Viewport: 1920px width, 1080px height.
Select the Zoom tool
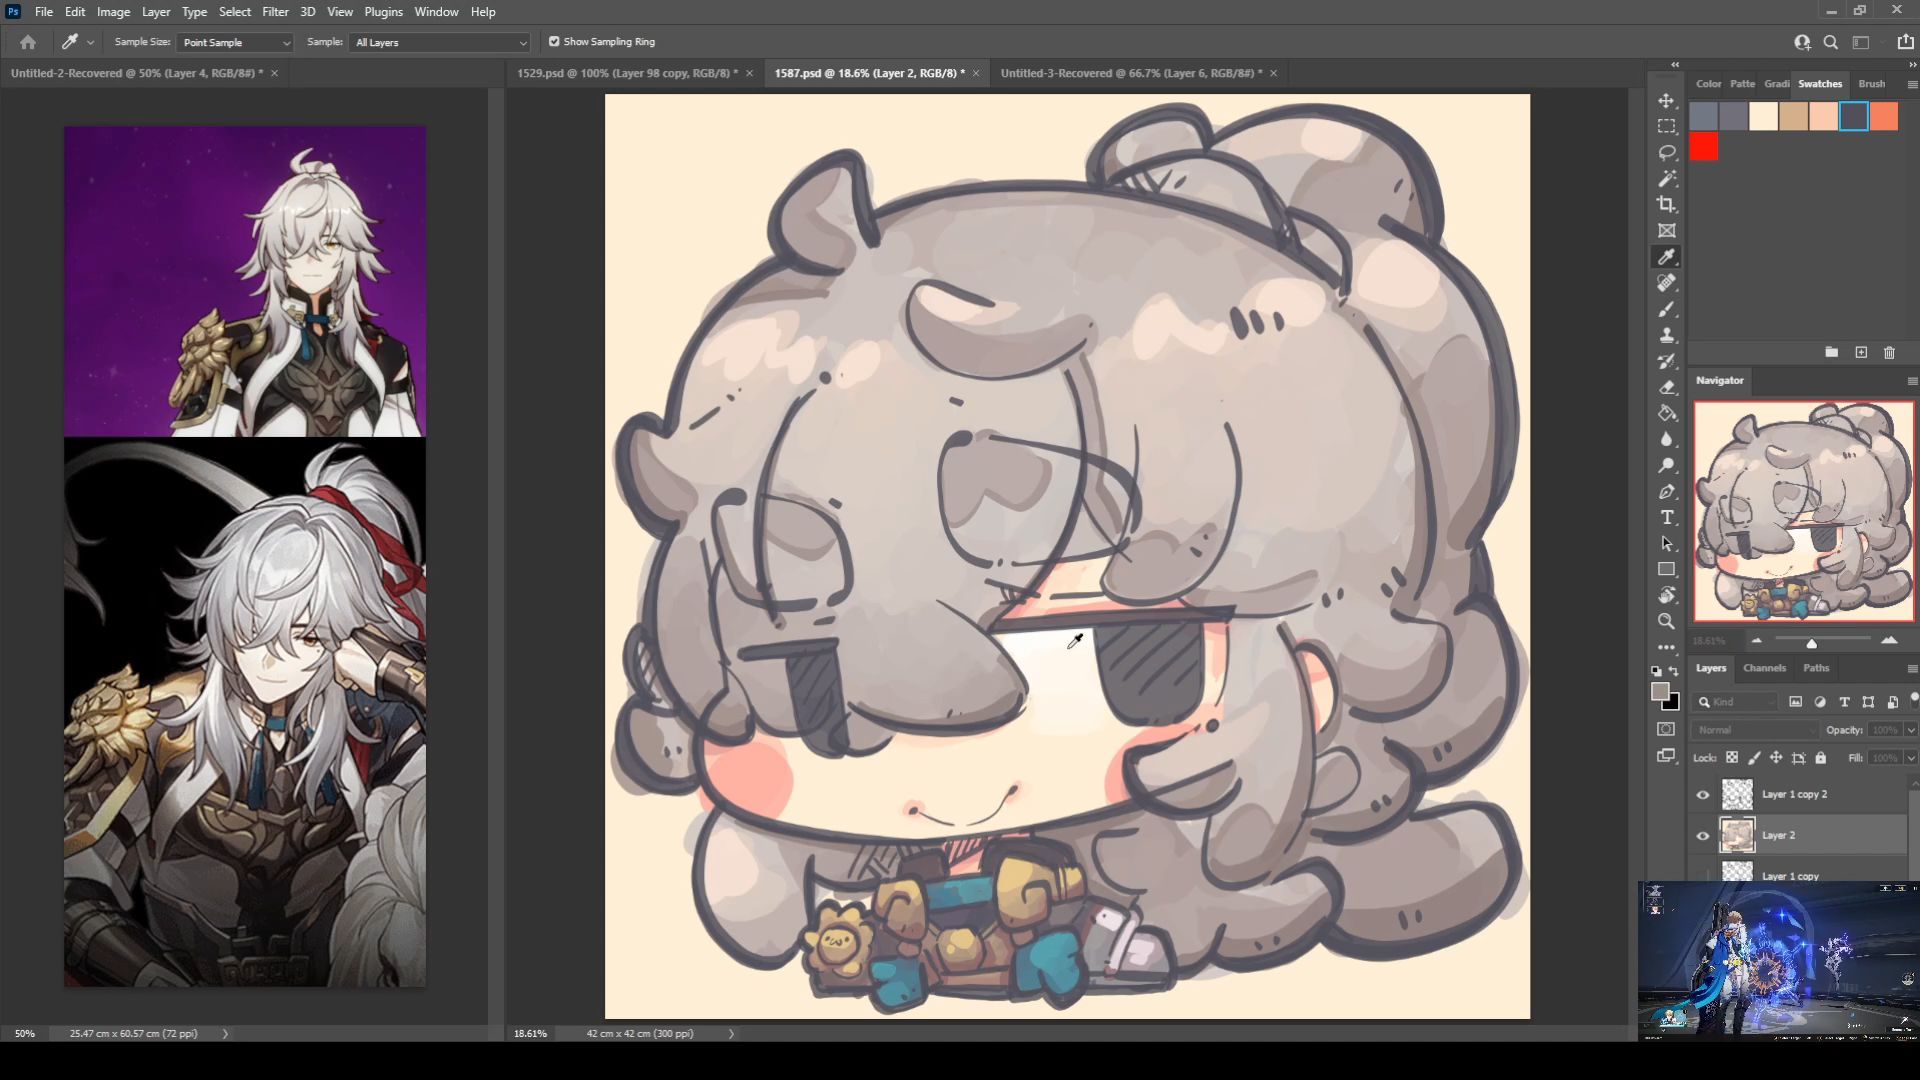[1666, 621]
